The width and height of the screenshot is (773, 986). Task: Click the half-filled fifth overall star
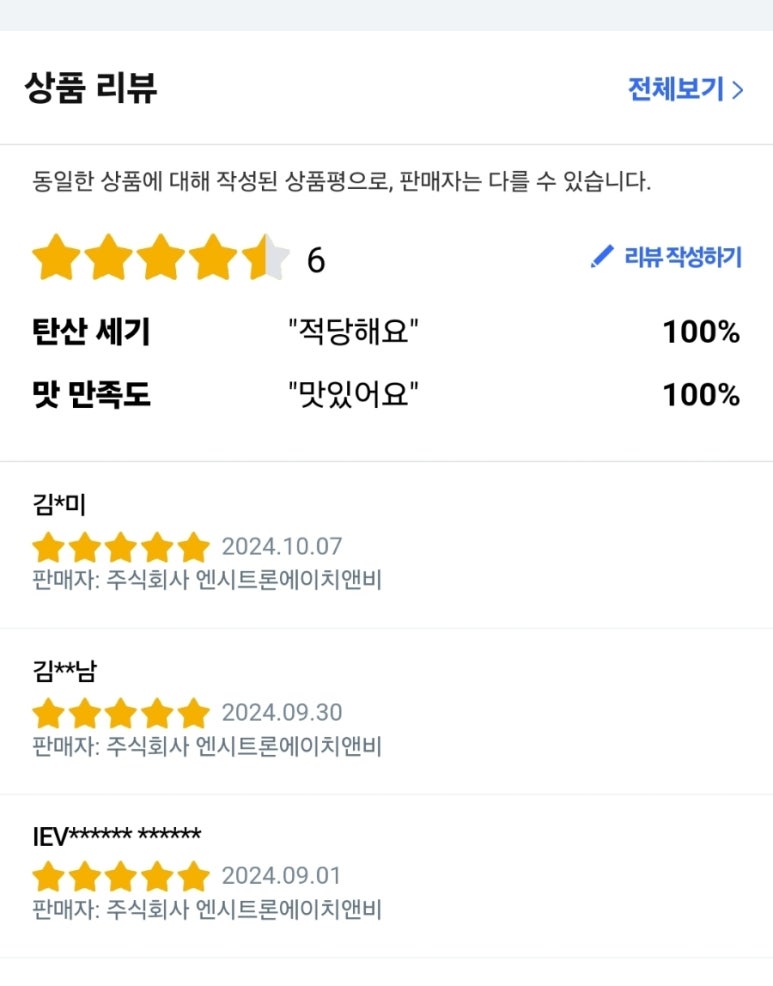(265, 259)
